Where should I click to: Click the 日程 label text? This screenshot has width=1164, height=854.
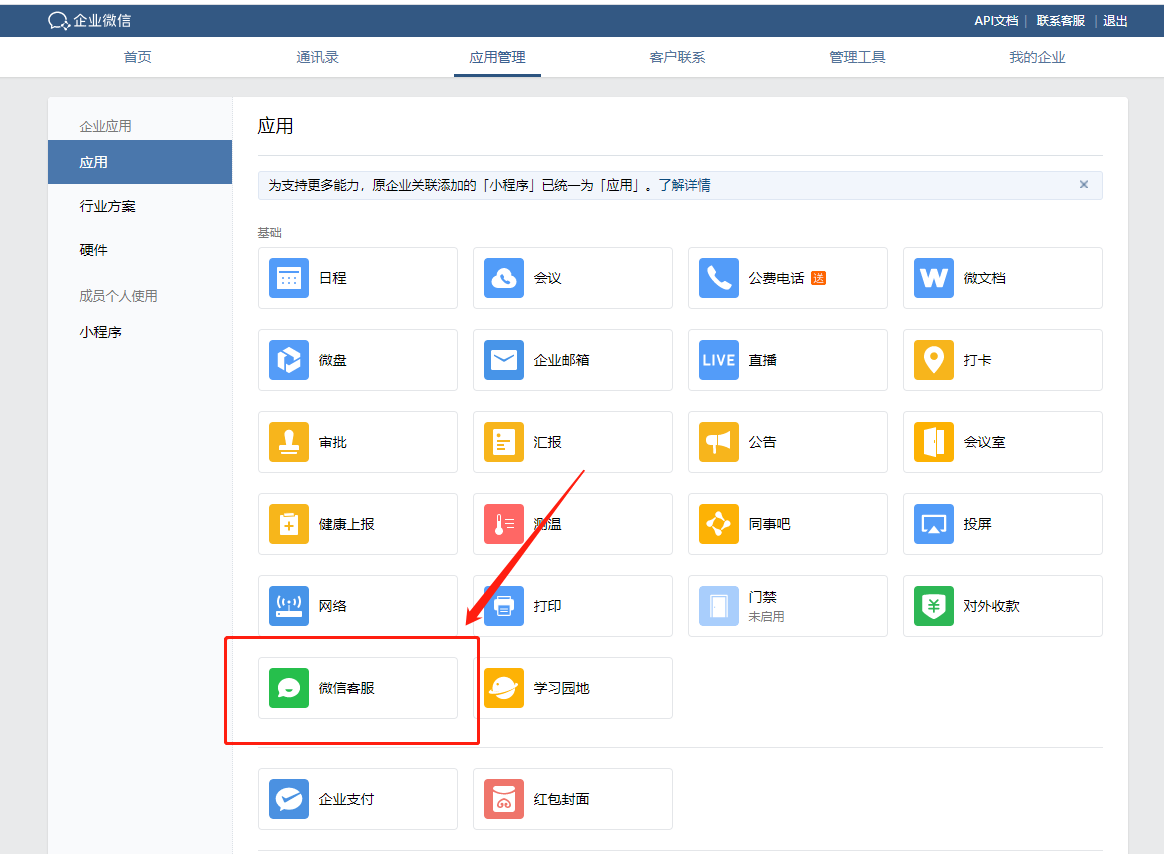click(x=333, y=278)
